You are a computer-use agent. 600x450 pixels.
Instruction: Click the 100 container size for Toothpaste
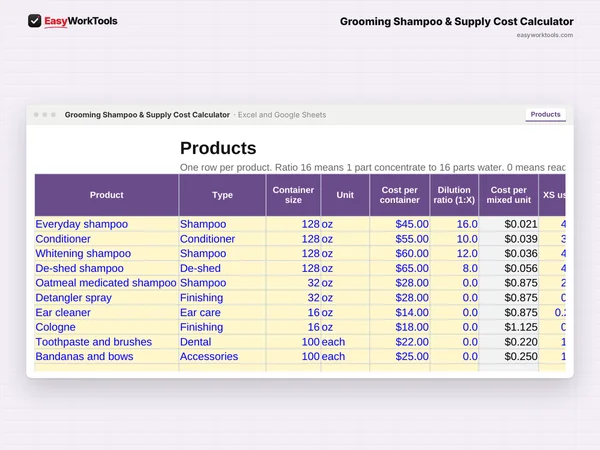293,342
